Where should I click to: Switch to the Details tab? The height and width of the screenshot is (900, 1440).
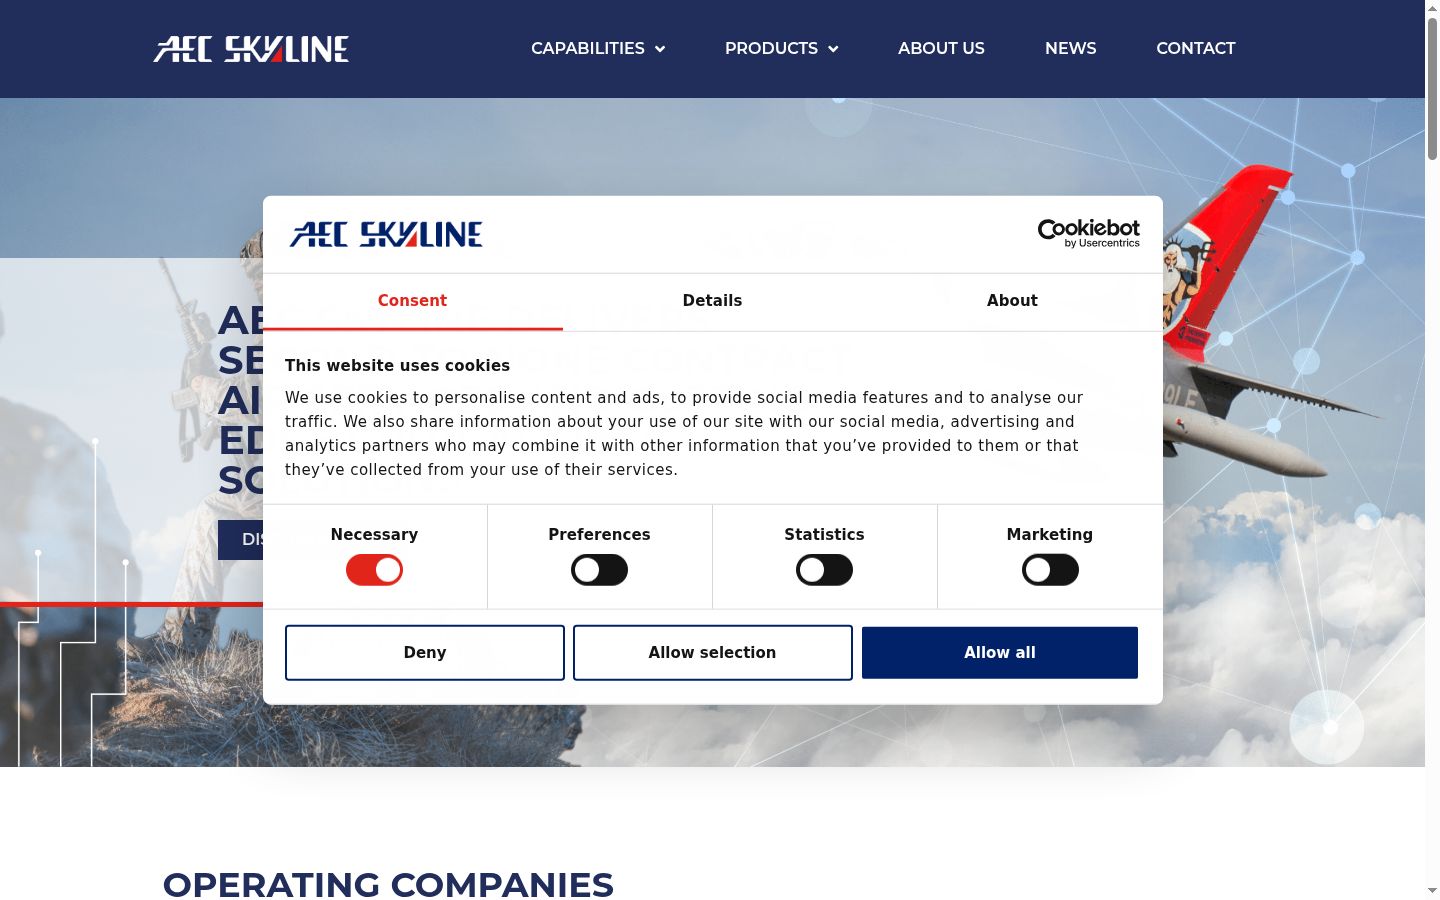pyautogui.click(x=712, y=301)
